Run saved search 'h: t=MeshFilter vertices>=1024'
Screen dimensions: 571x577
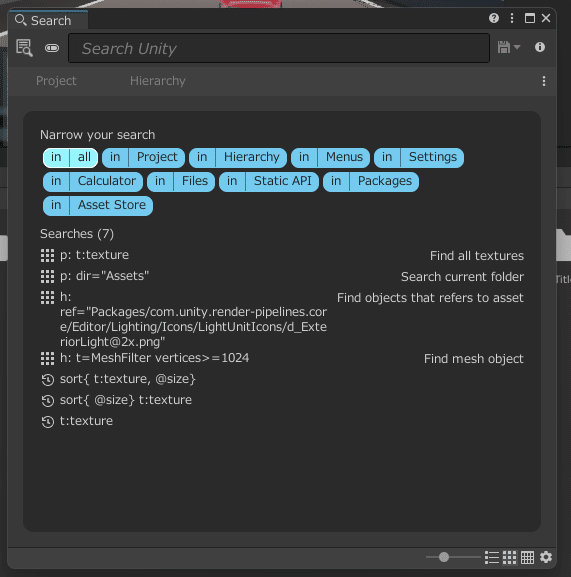[x=155, y=358]
